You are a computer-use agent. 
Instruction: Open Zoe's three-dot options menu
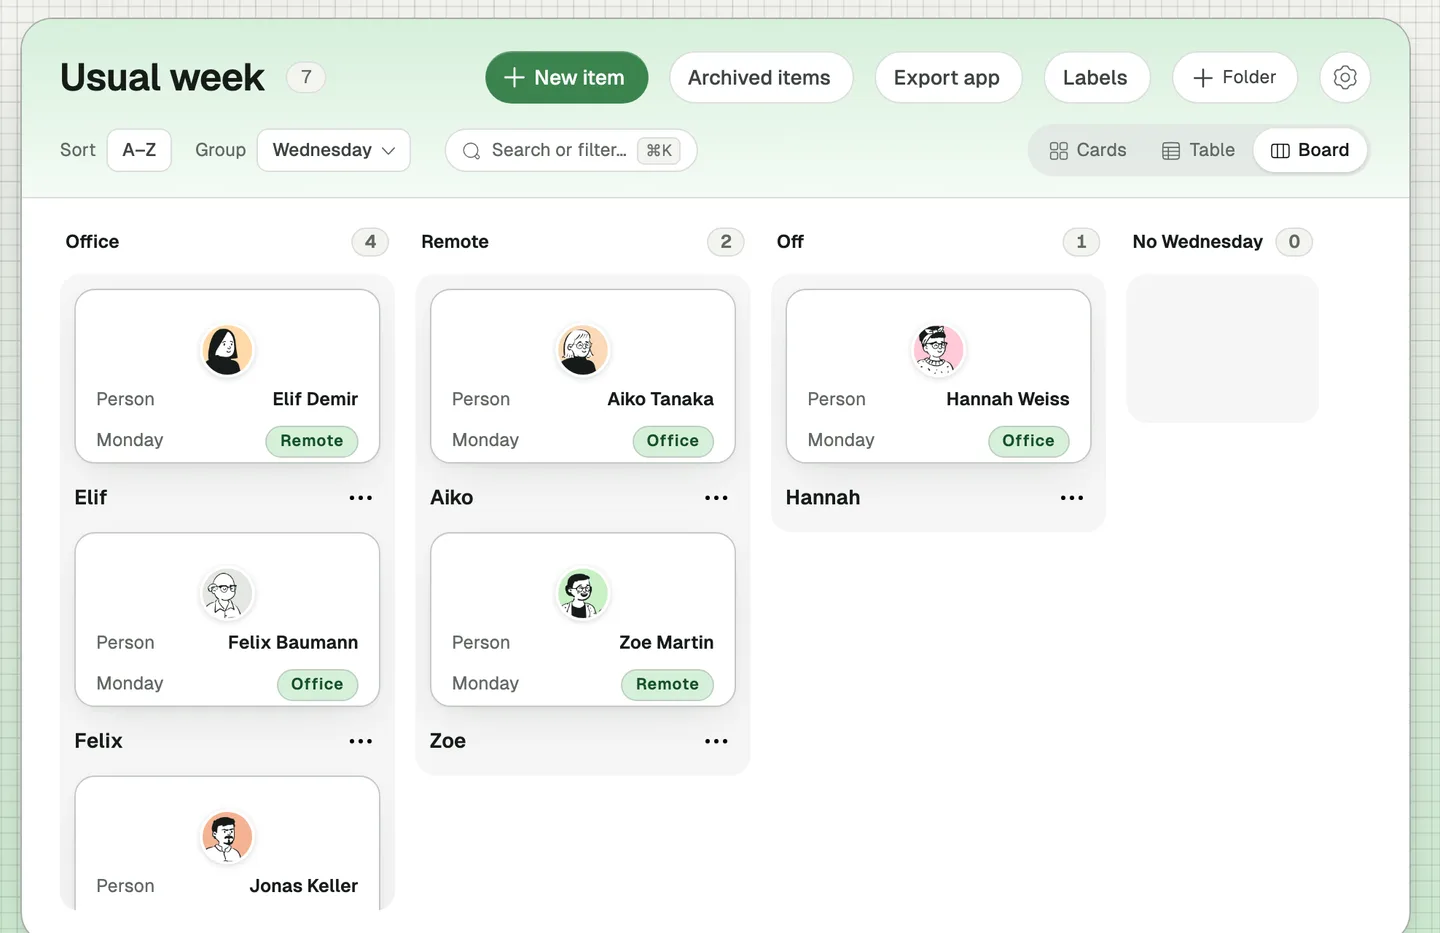coord(716,741)
